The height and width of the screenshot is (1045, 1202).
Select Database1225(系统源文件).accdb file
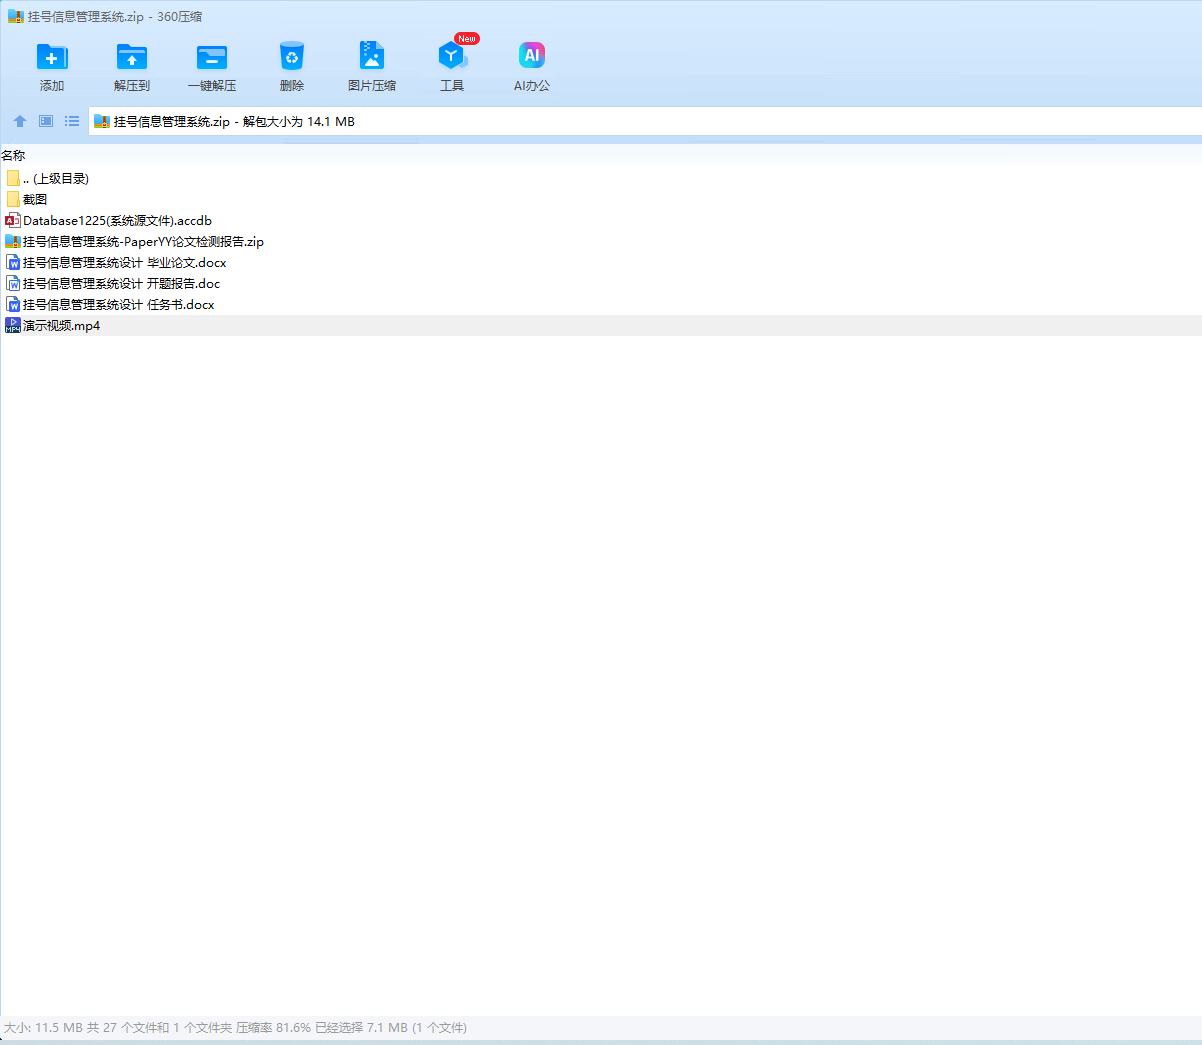point(601,221)
